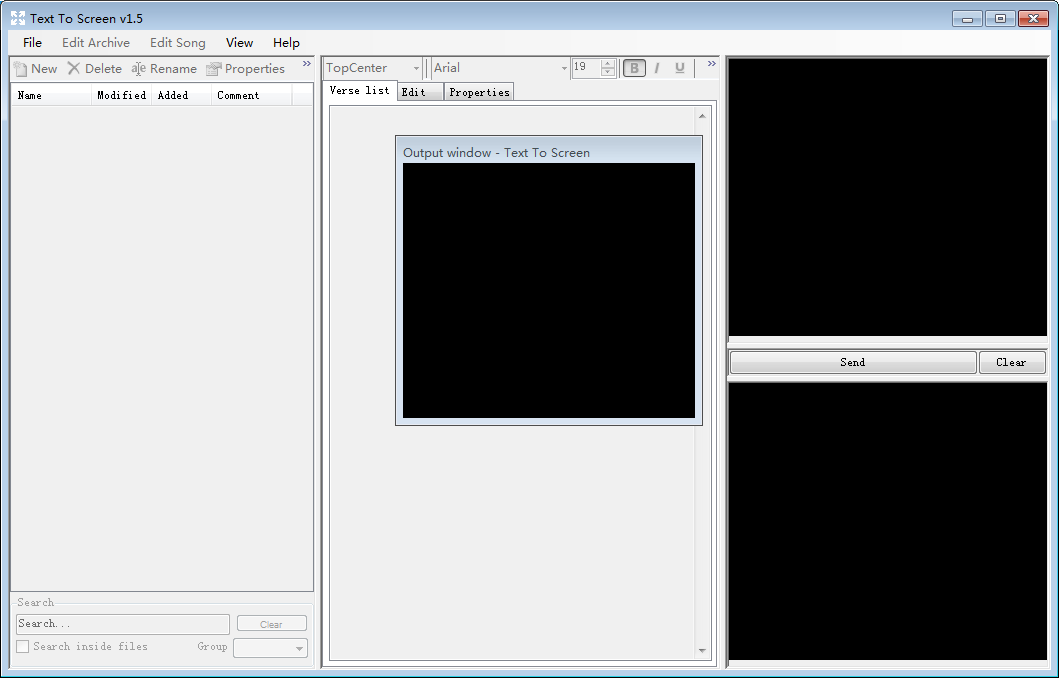Click the Search input field
The width and height of the screenshot is (1059, 678).
coord(123,624)
